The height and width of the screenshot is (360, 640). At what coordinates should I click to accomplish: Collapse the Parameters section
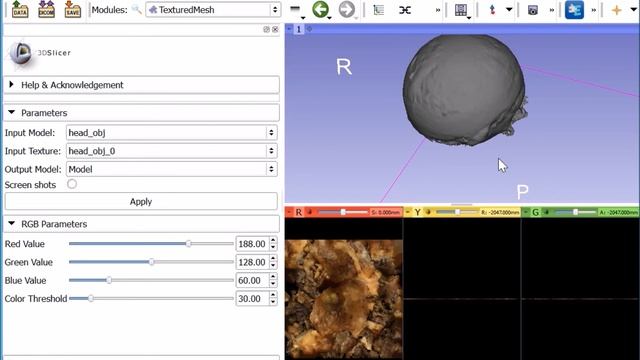141,113
